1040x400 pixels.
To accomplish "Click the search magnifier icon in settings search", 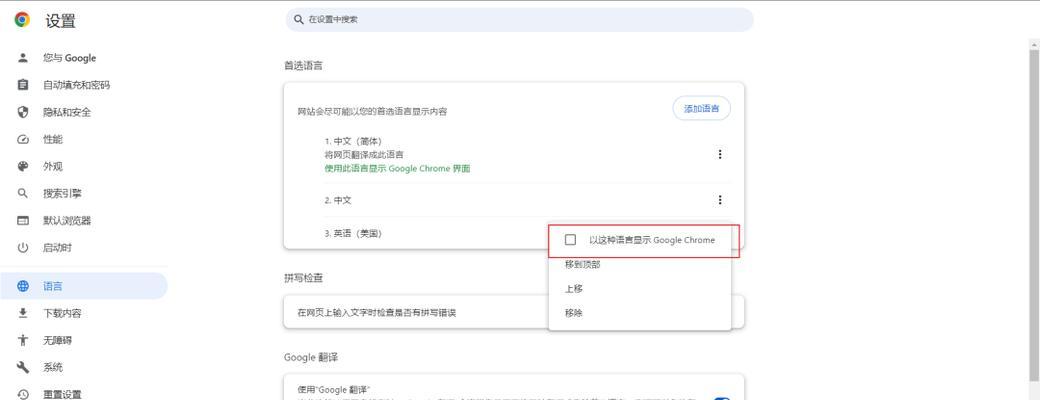I will pyautogui.click(x=298, y=20).
